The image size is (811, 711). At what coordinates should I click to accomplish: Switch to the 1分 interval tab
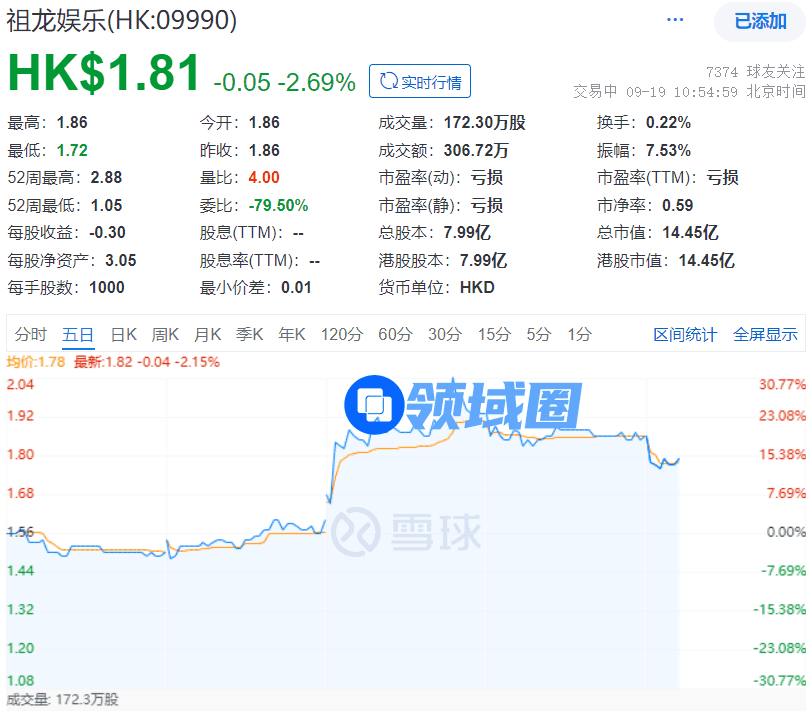click(579, 335)
